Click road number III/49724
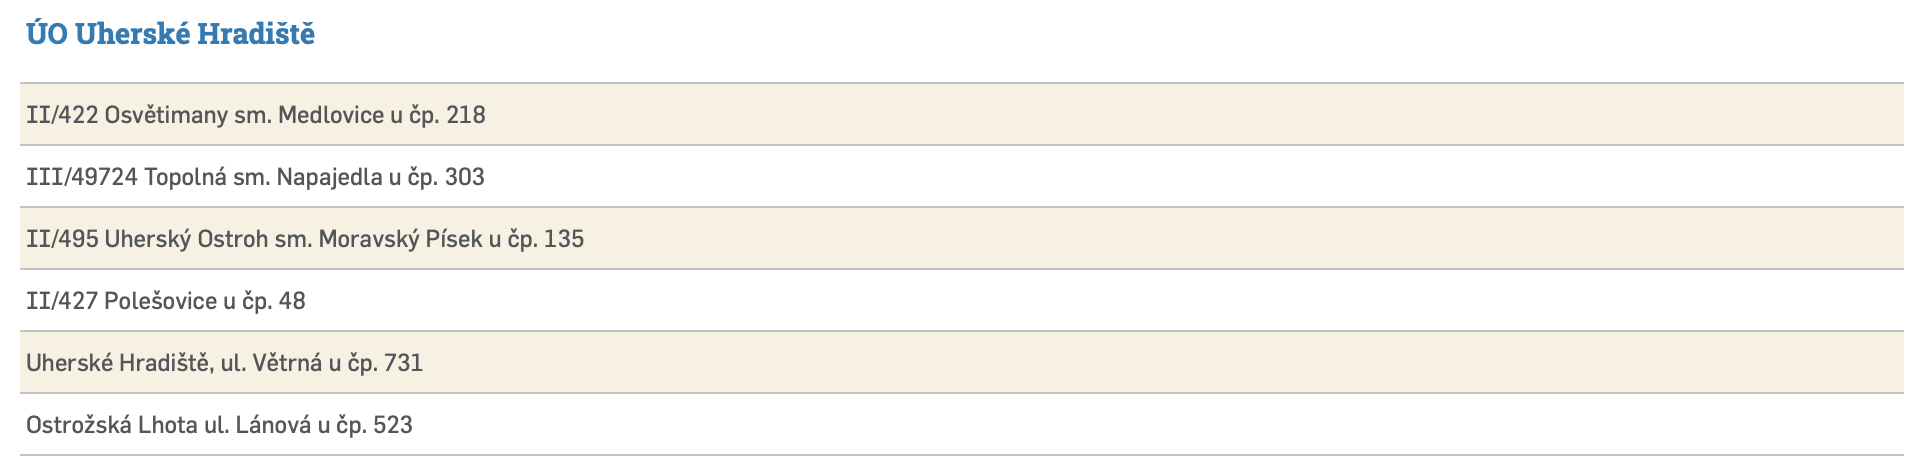The width and height of the screenshot is (1928, 474). click(x=82, y=177)
